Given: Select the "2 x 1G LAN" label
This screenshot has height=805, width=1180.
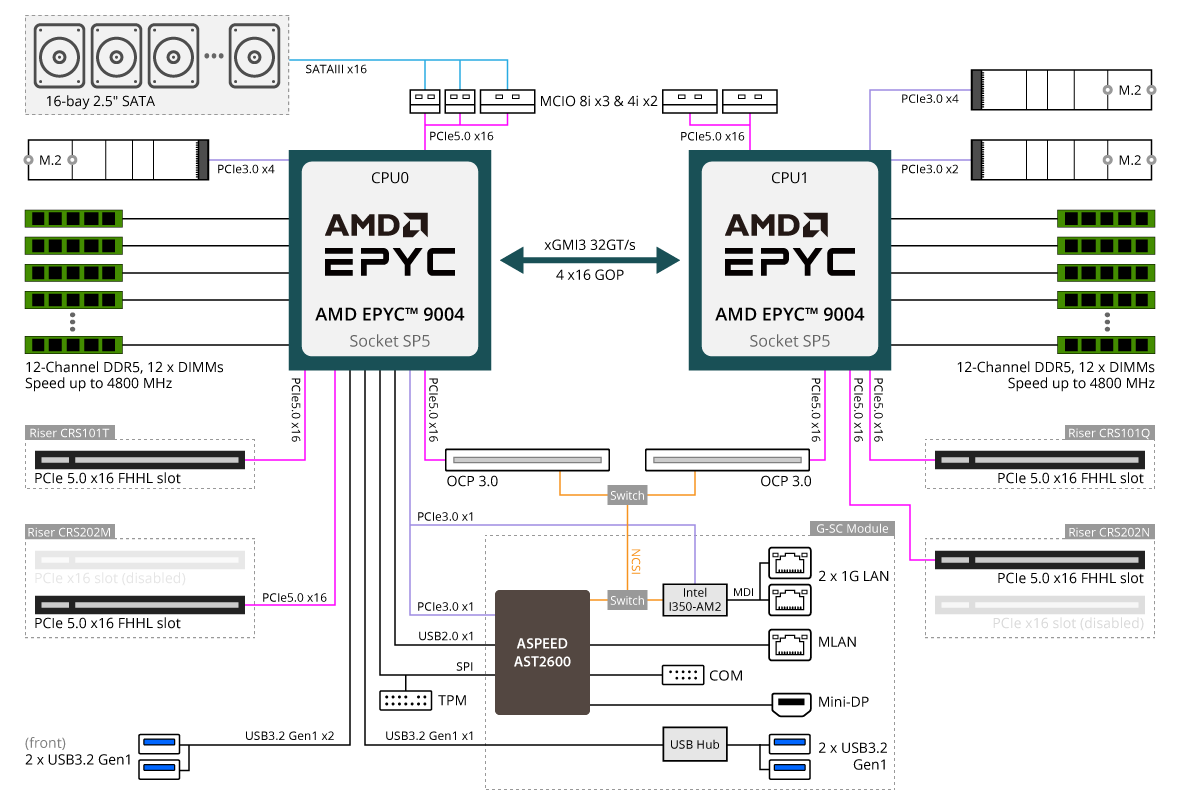Looking at the screenshot, I should click(x=853, y=576).
